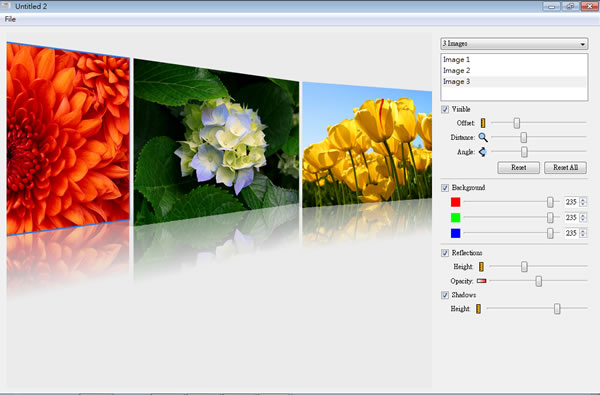Toggle the Visible checkbox
Screen dimensions: 600x395
(x=445, y=109)
